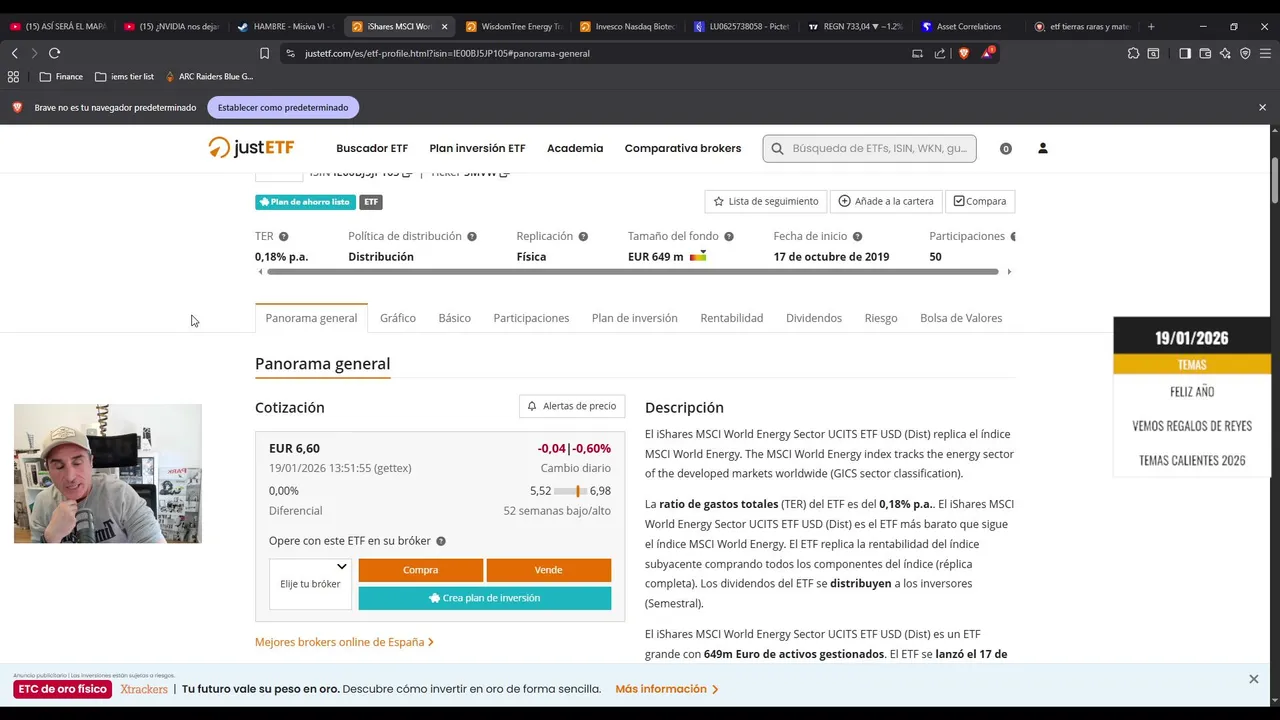1280x720 pixels.
Task: Open the browser extensions puzzle icon
Action: [x=1133, y=53]
